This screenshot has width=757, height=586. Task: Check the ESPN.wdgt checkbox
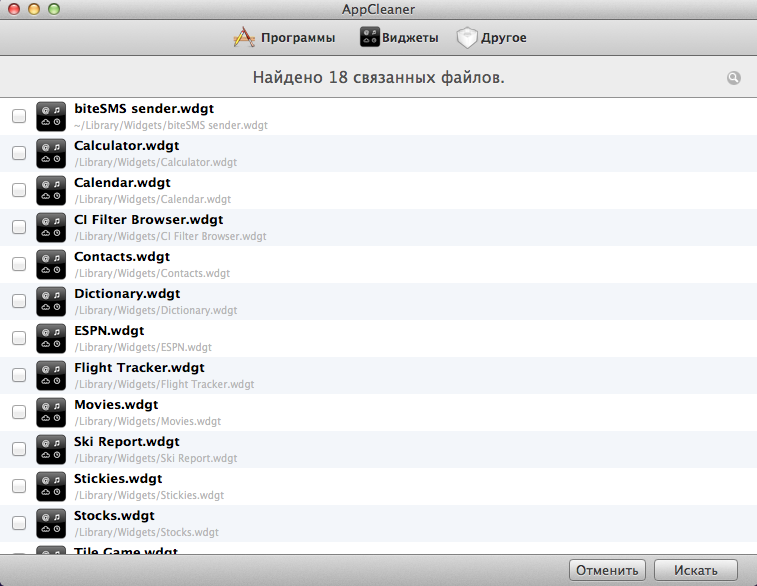[19, 338]
